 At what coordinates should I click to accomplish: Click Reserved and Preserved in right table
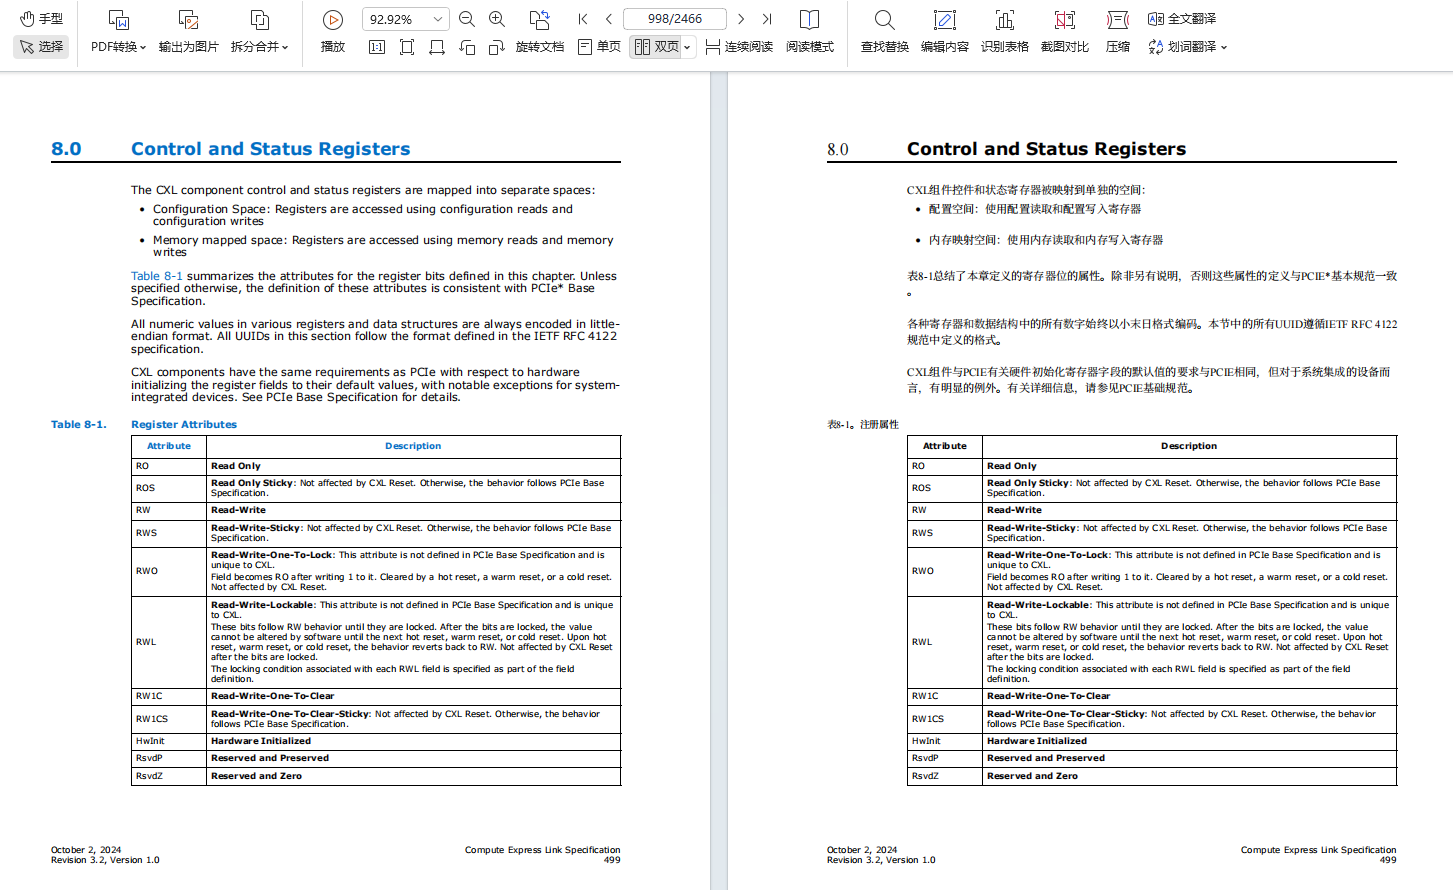point(1046,758)
